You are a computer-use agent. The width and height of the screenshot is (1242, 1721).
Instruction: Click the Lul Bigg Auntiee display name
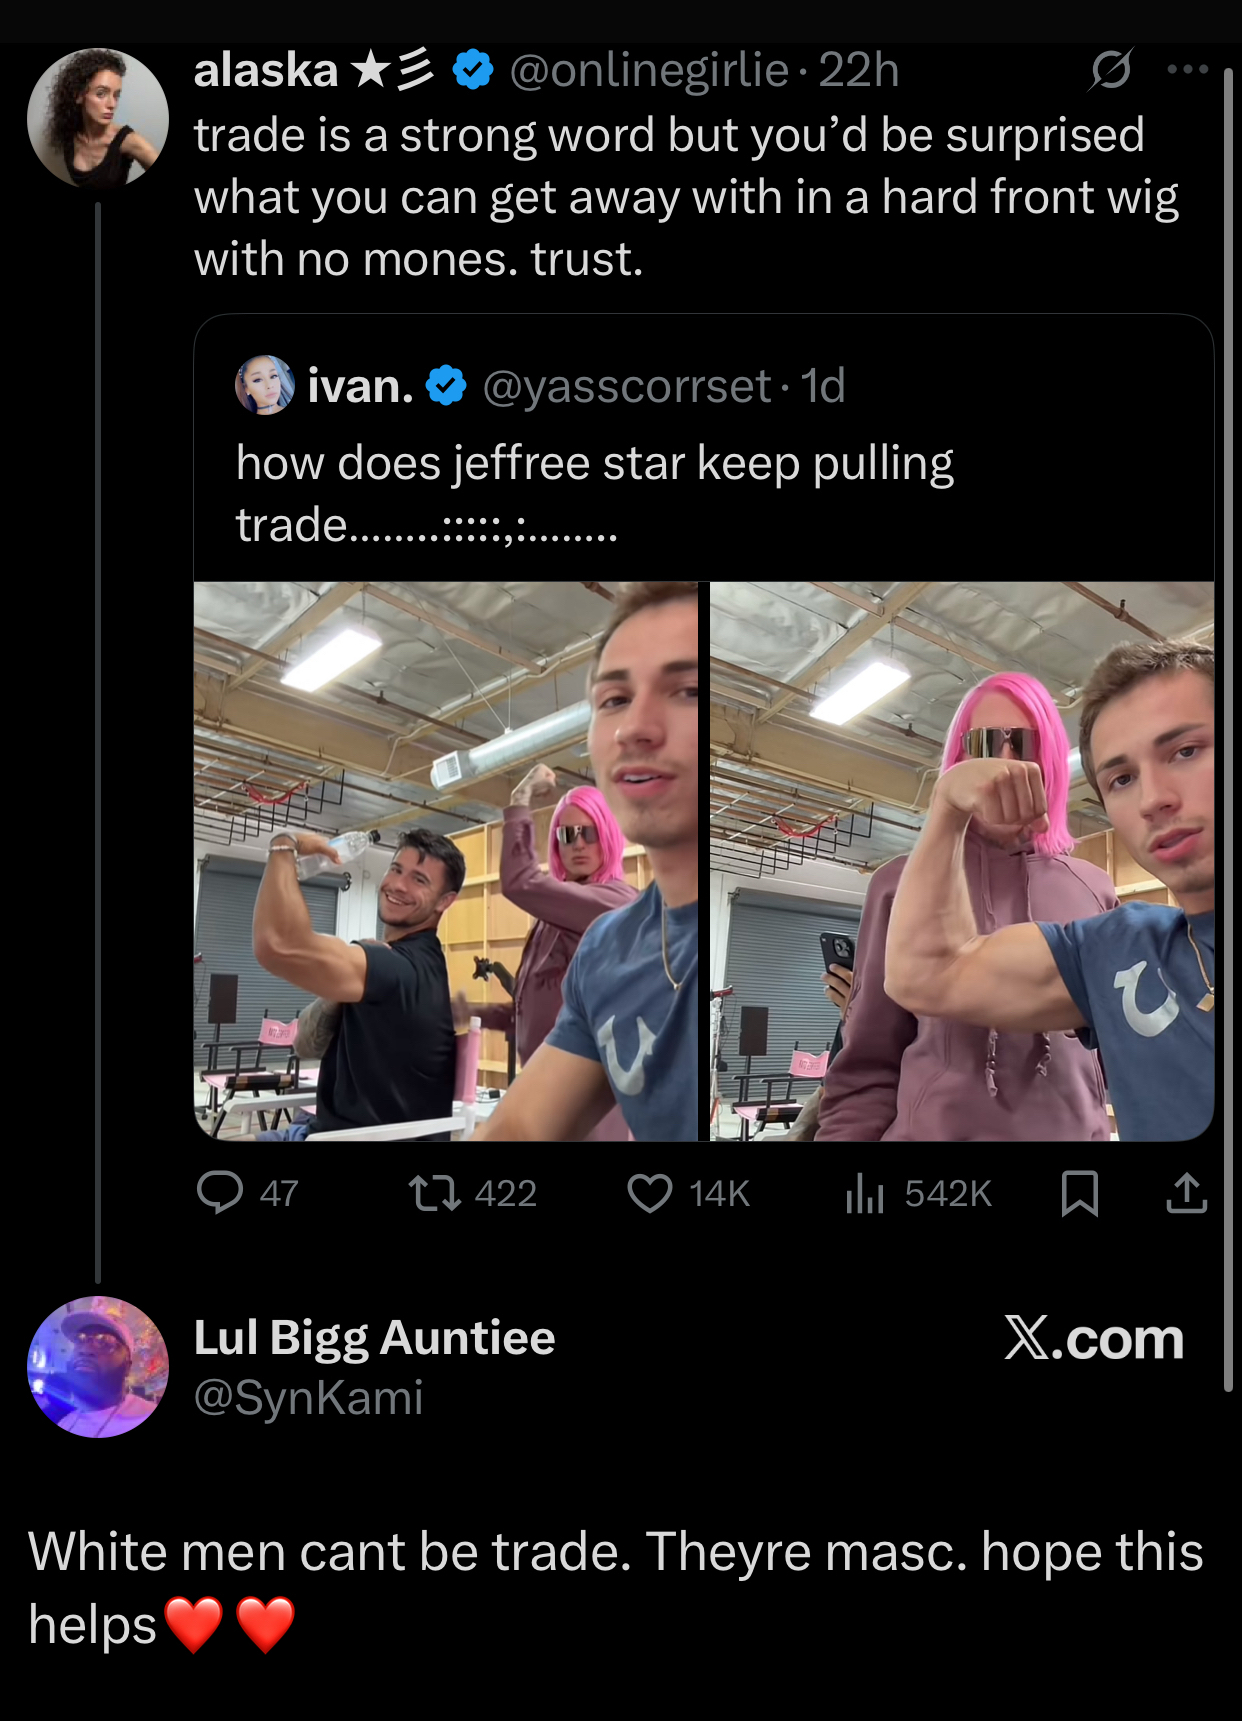click(374, 1338)
